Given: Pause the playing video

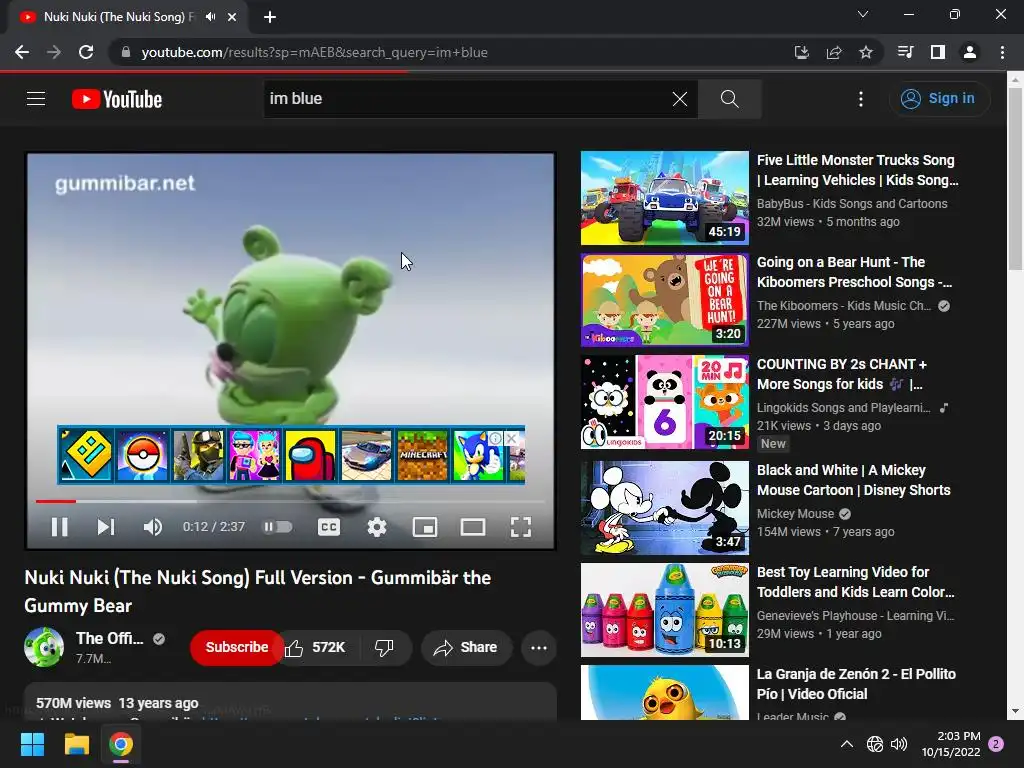Looking at the screenshot, I should (59, 526).
